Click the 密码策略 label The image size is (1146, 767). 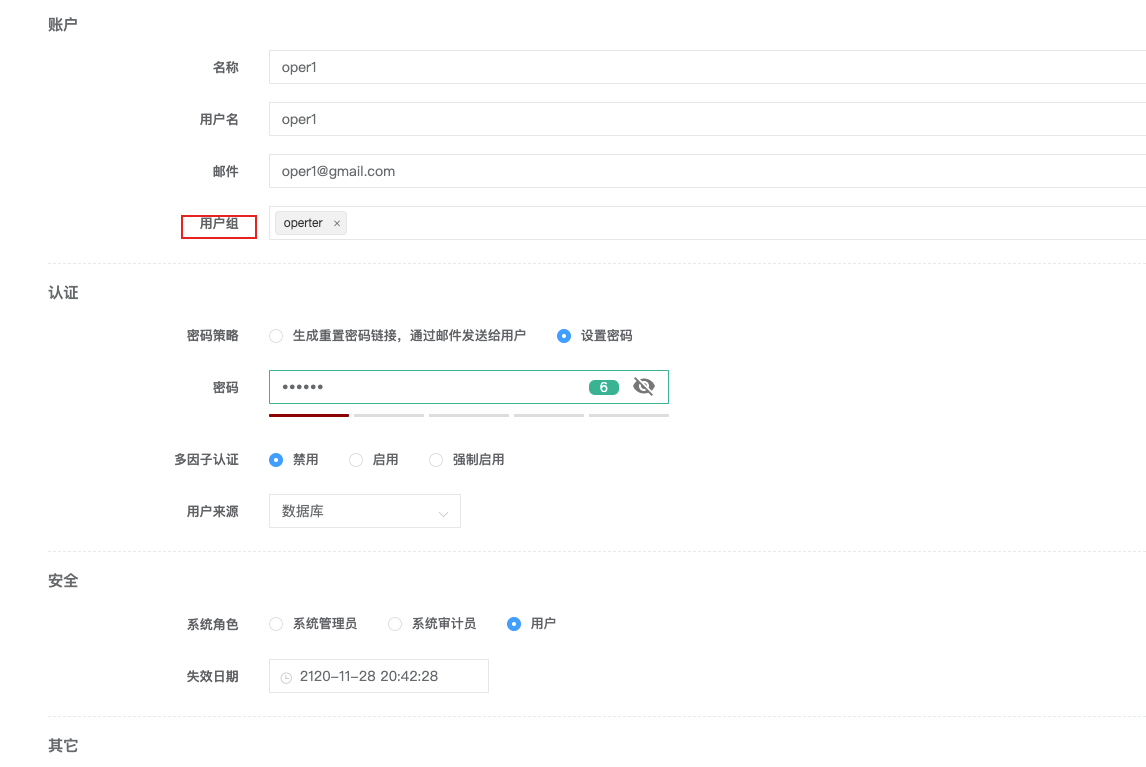tap(213, 336)
